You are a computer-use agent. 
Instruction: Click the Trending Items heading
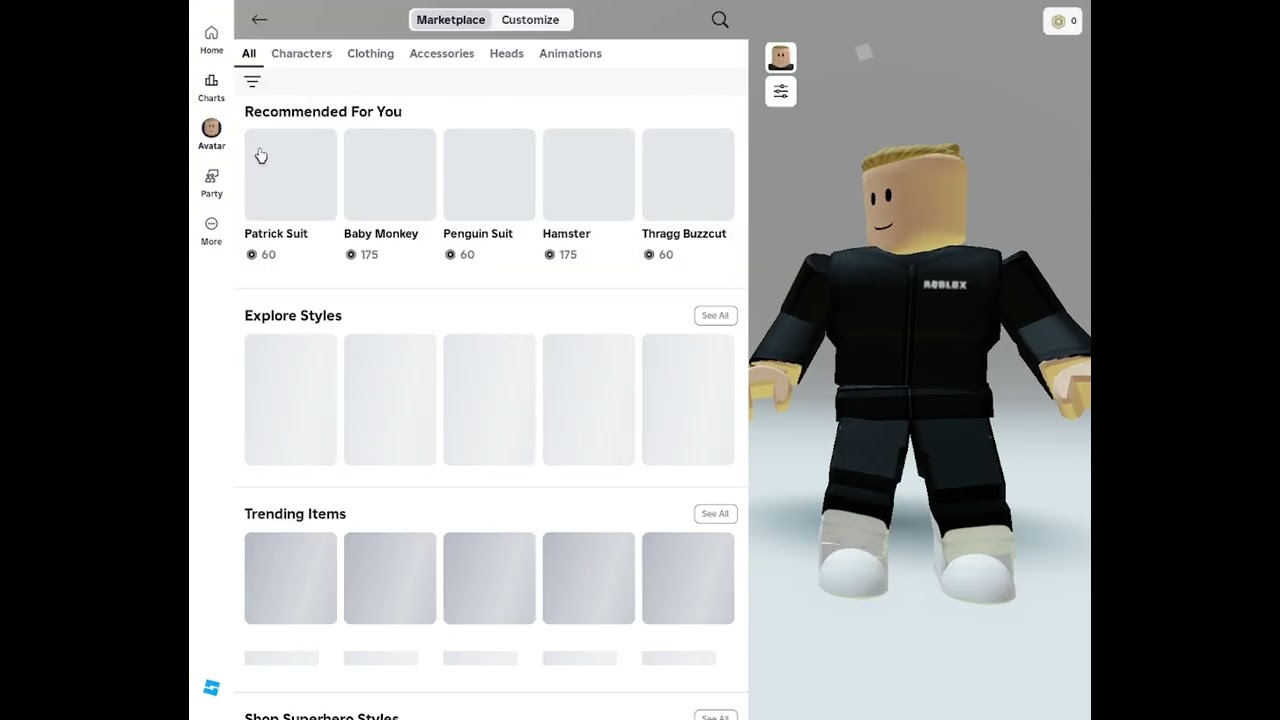pos(295,514)
